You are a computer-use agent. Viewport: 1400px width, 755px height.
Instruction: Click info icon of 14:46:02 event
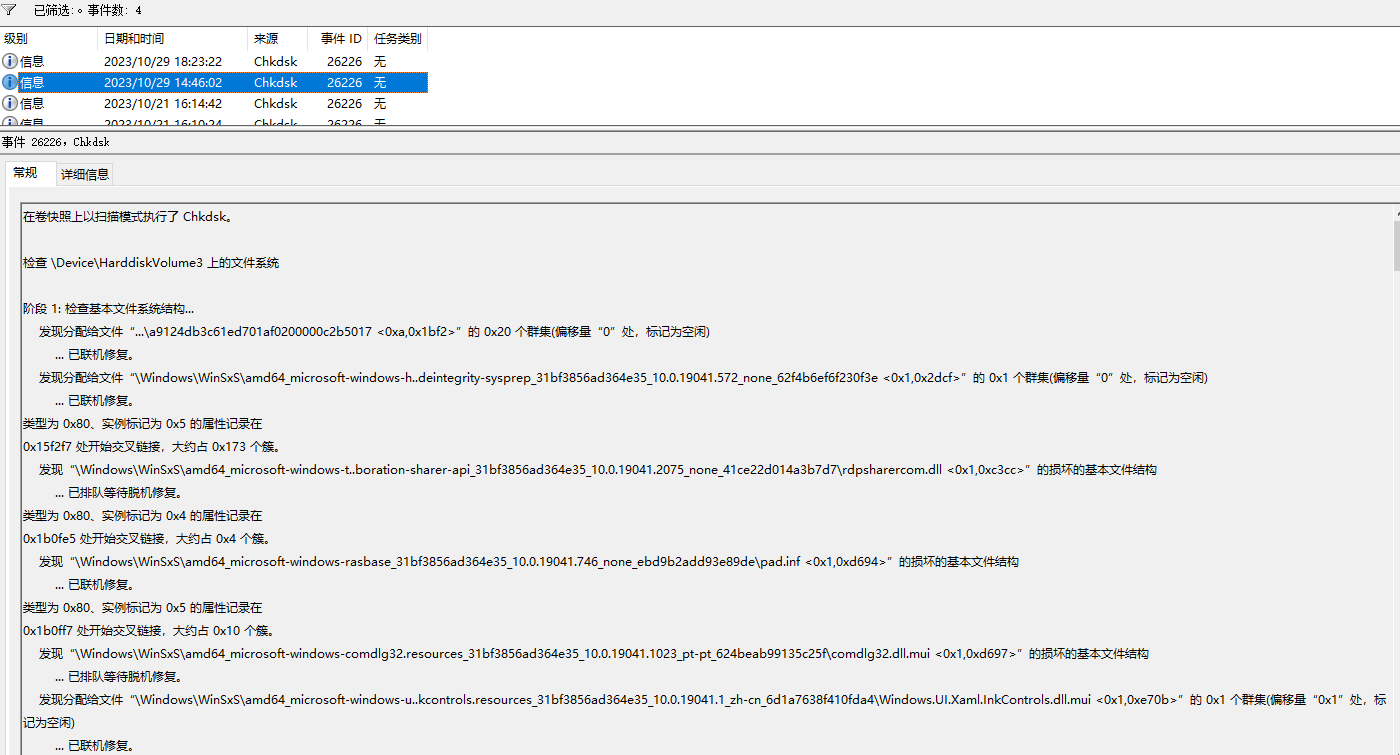click(10, 82)
